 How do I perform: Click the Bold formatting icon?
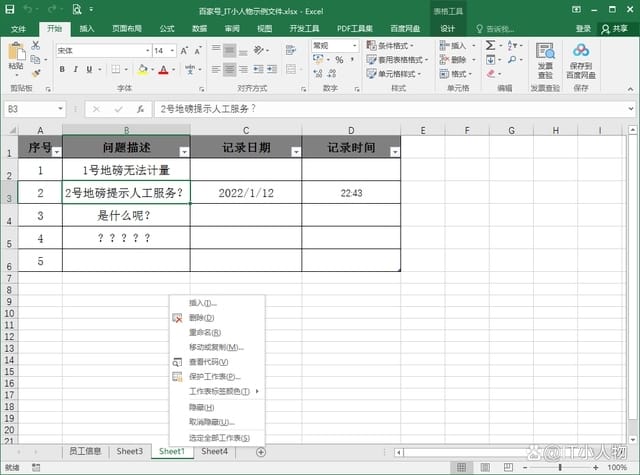(x=62, y=69)
